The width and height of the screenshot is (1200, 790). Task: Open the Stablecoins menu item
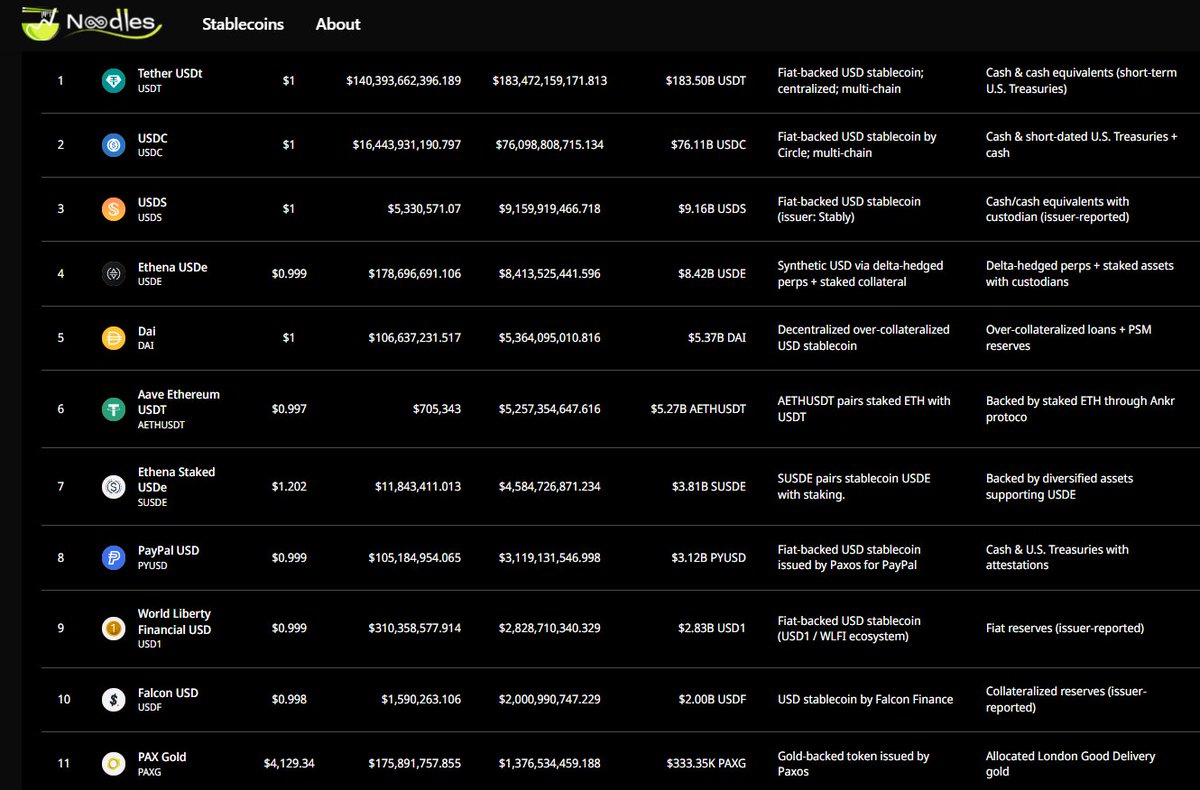click(x=243, y=24)
